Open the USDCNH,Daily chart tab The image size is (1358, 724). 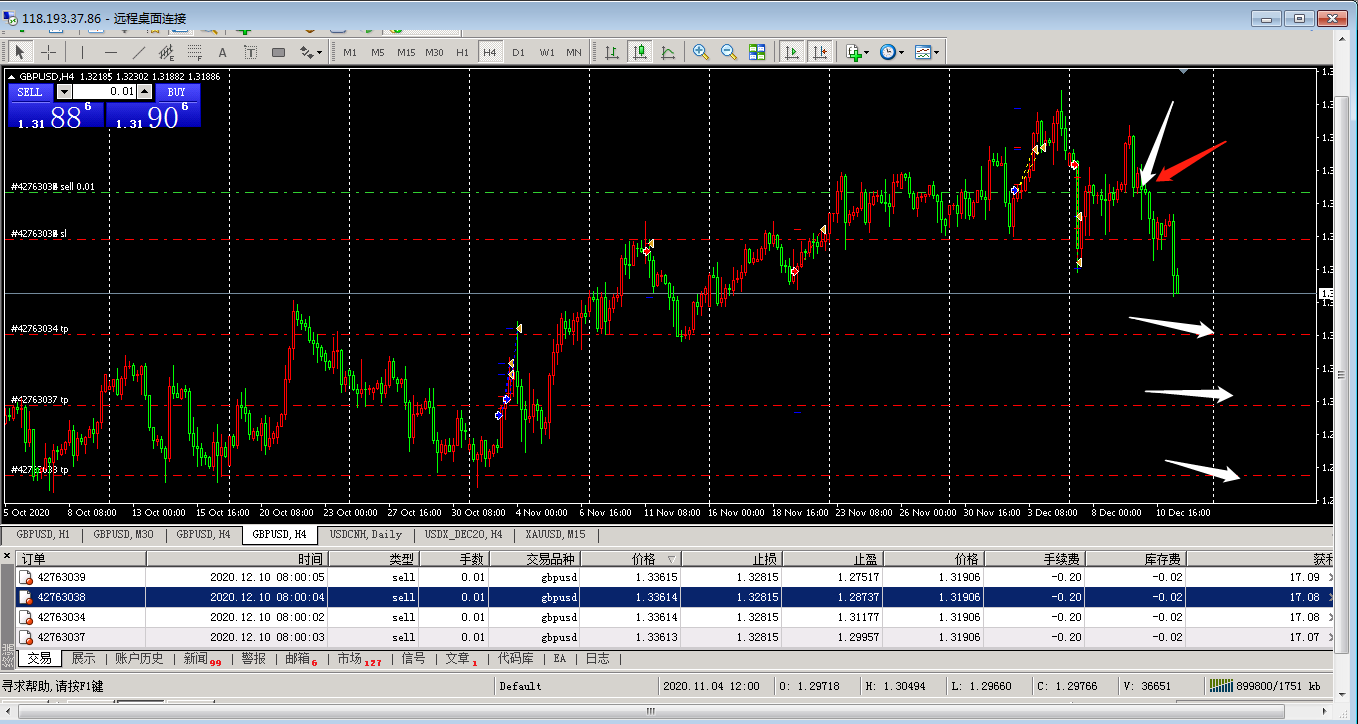(366, 534)
